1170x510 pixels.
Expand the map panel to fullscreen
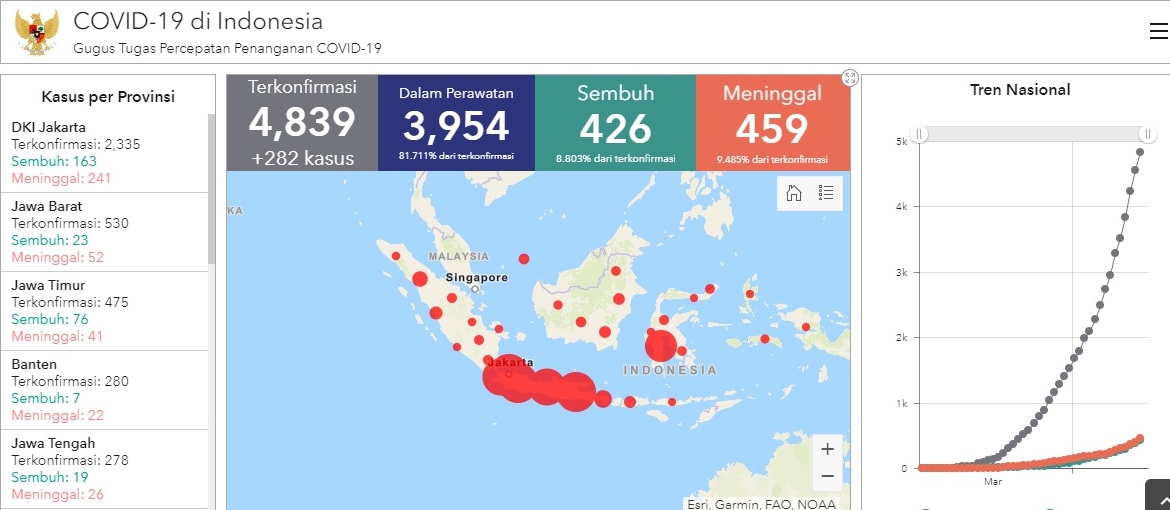coord(850,78)
